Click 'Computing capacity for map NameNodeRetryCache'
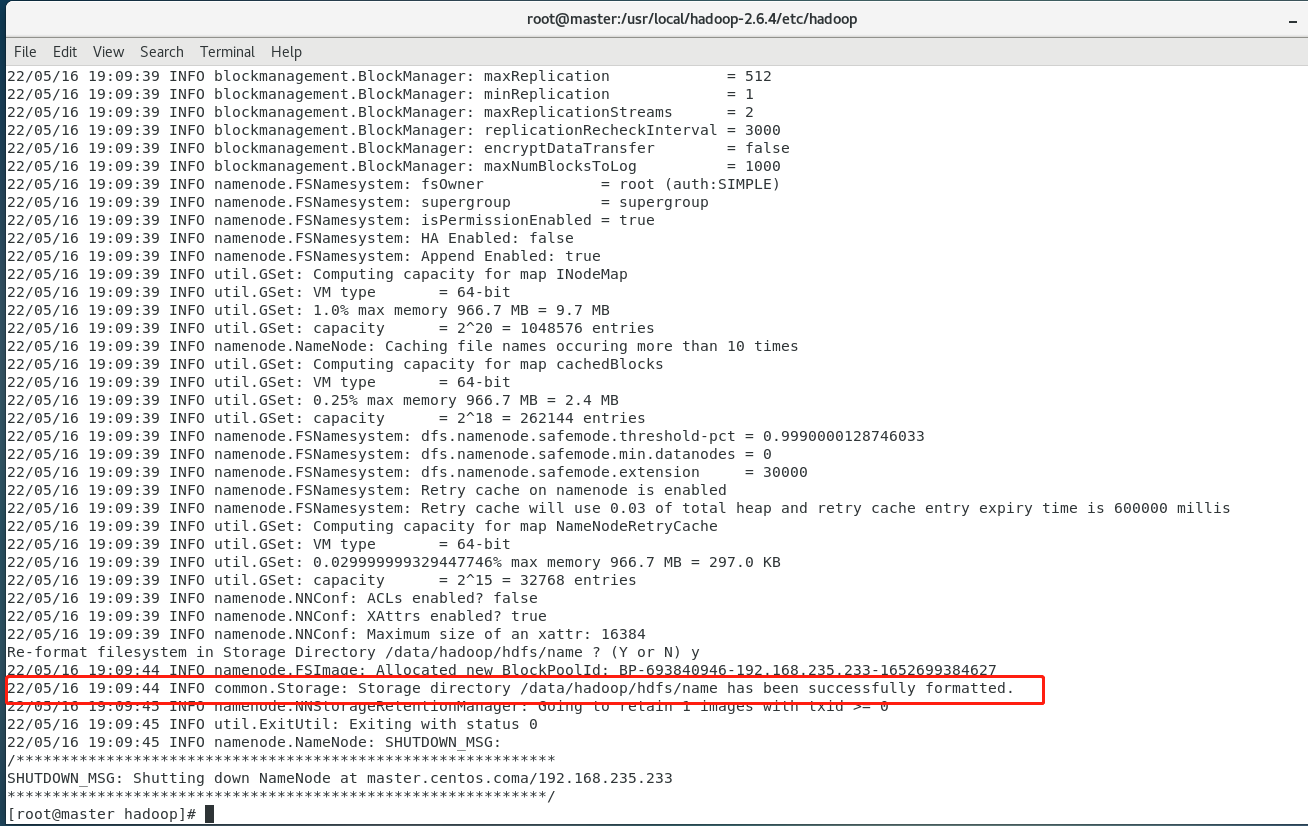1308x826 pixels. tap(515, 526)
